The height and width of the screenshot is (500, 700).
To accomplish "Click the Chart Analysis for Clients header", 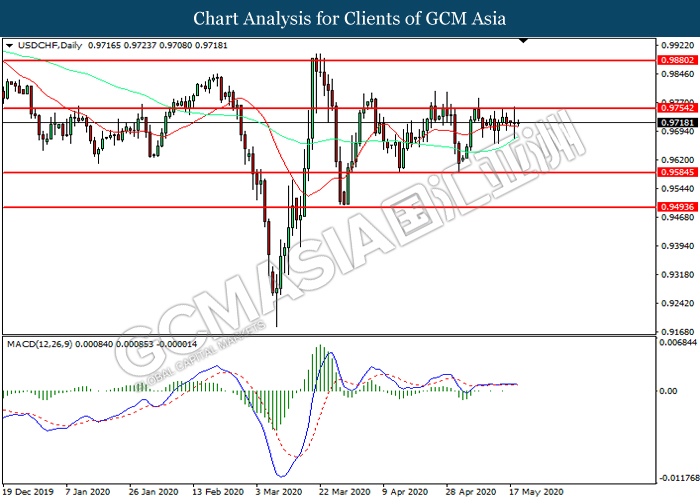I will (350, 18).
